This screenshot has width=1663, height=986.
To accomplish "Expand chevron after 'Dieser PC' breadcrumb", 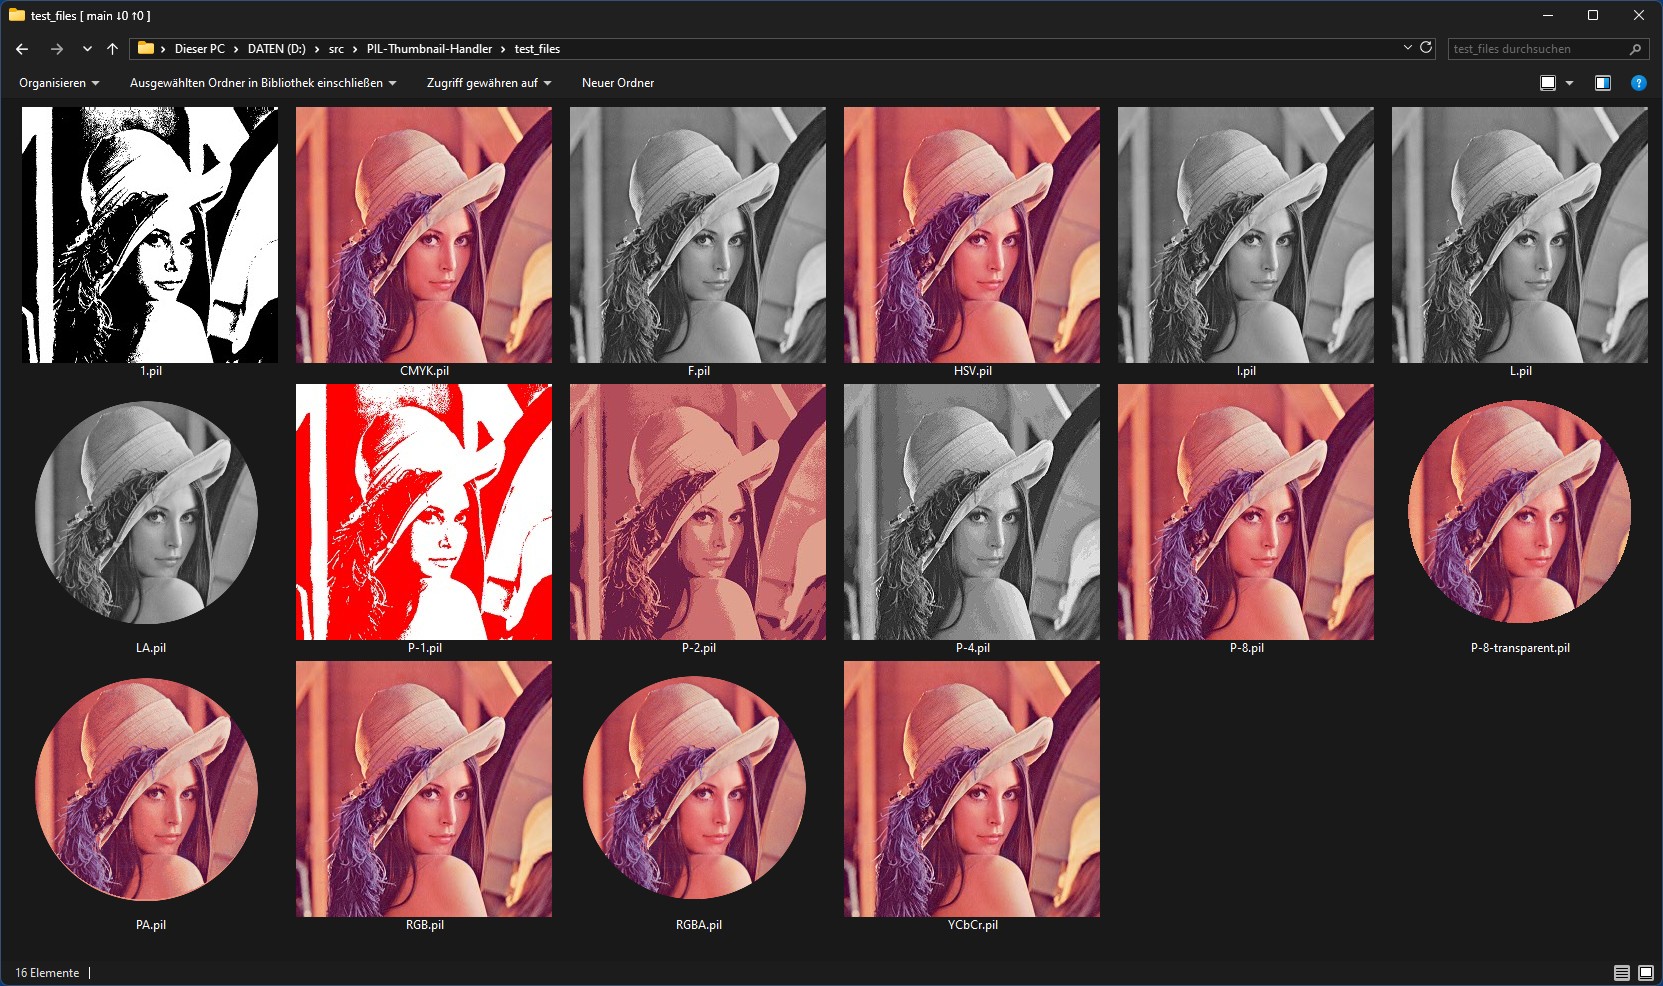I will coord(237,49).
